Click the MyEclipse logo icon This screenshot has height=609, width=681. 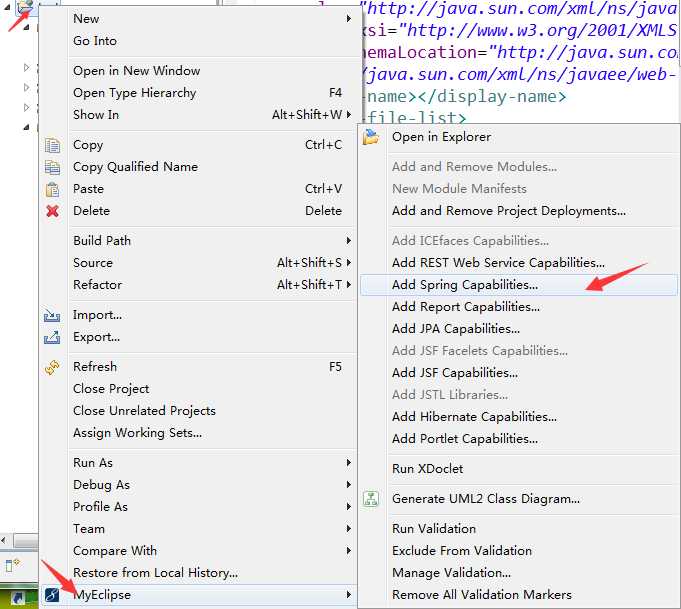click(52, 595)
